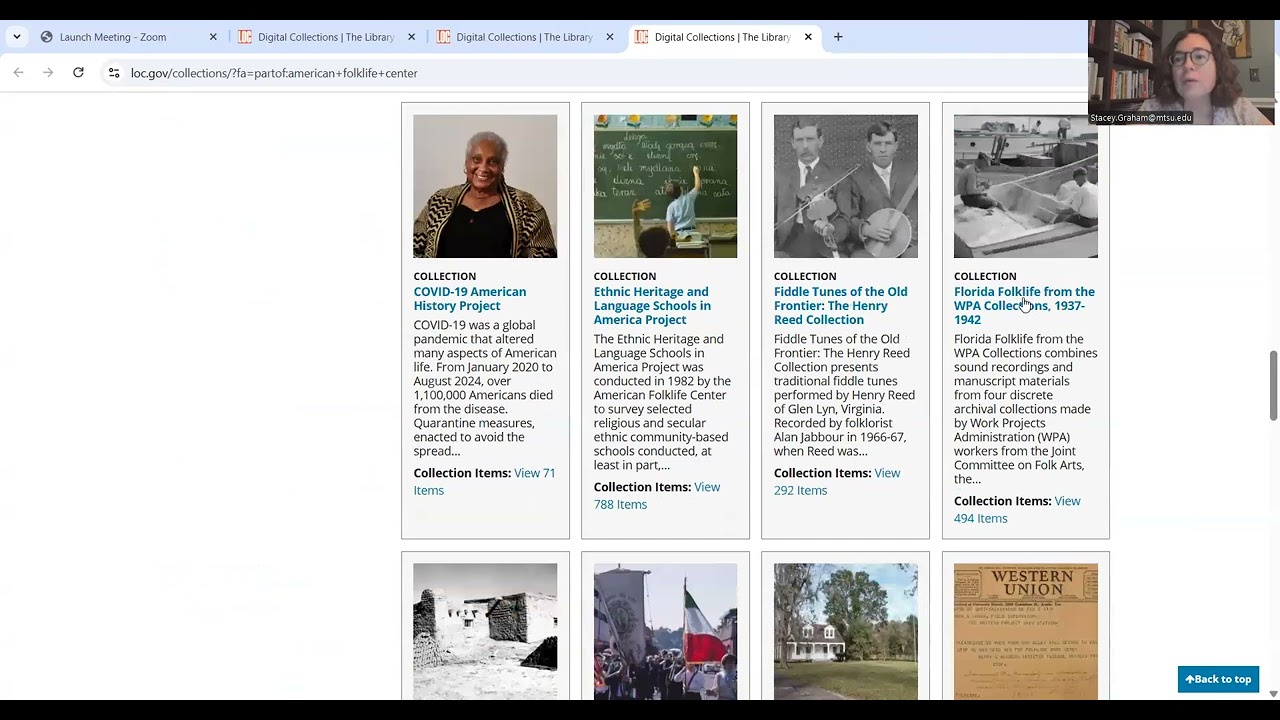This screenshot has width=1280, height=720.
Task: Open the COVID-19 American History Project thumbnail
Action: pyautogui.click(x=485, y=186)
